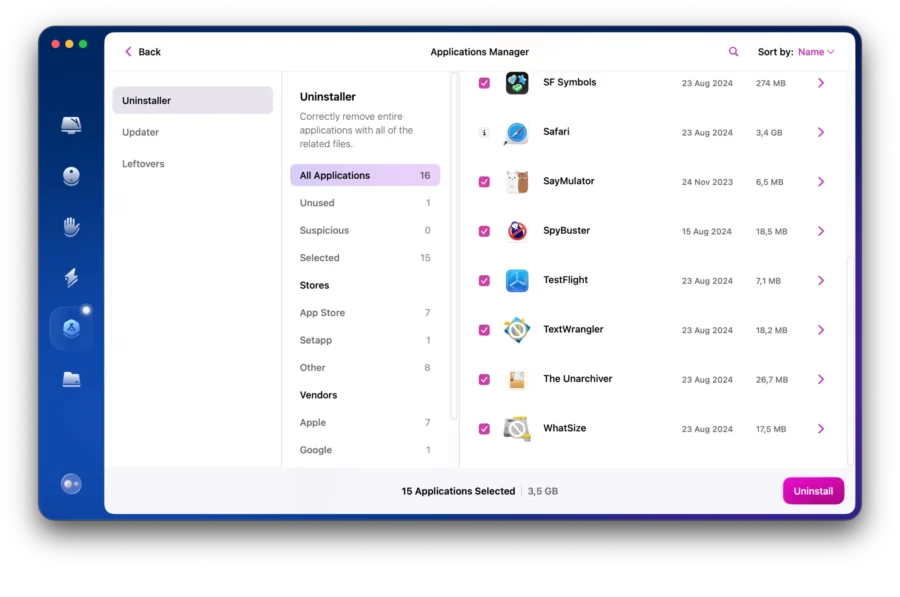Expand Safari details chevron
900x597 pixels.
point(821,133)
